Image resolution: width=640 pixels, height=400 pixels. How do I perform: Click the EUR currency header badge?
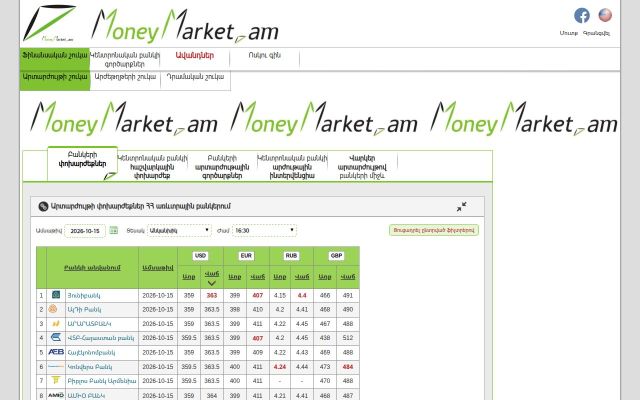pyautogui.click(x=246, y=256)
